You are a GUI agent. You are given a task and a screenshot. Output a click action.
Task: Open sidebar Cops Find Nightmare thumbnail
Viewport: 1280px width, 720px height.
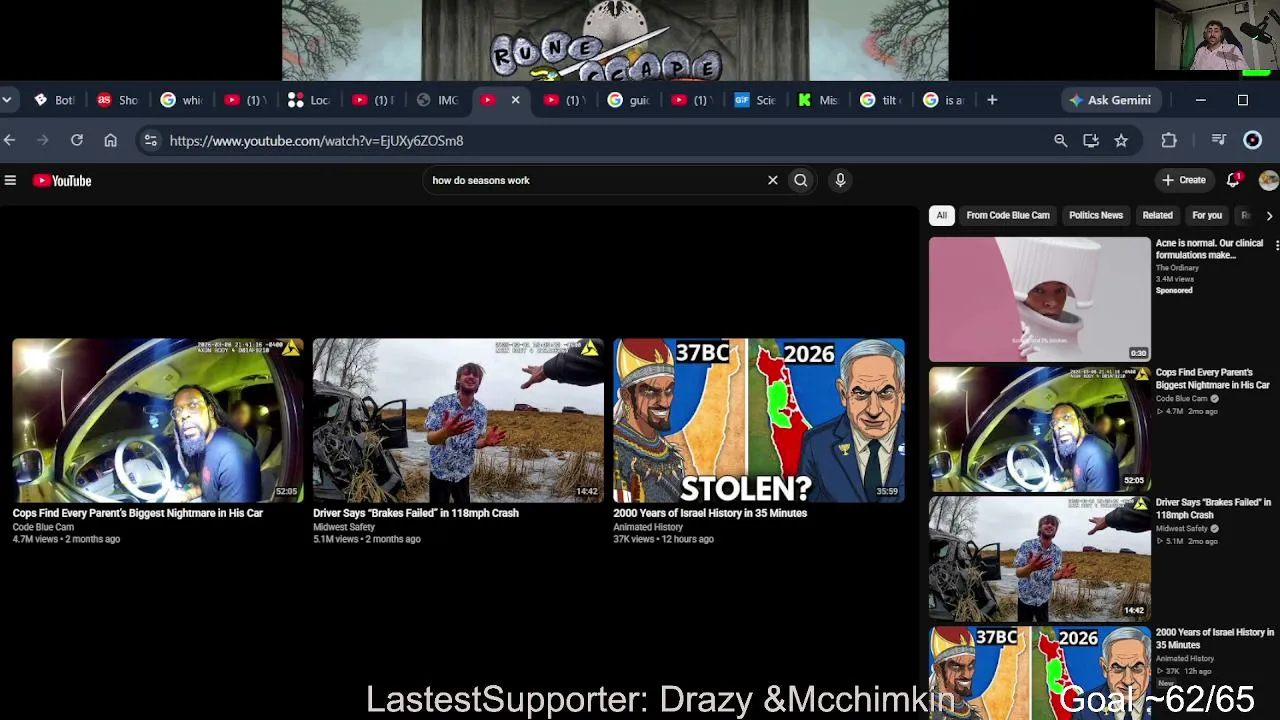(x=1040, y=429)
